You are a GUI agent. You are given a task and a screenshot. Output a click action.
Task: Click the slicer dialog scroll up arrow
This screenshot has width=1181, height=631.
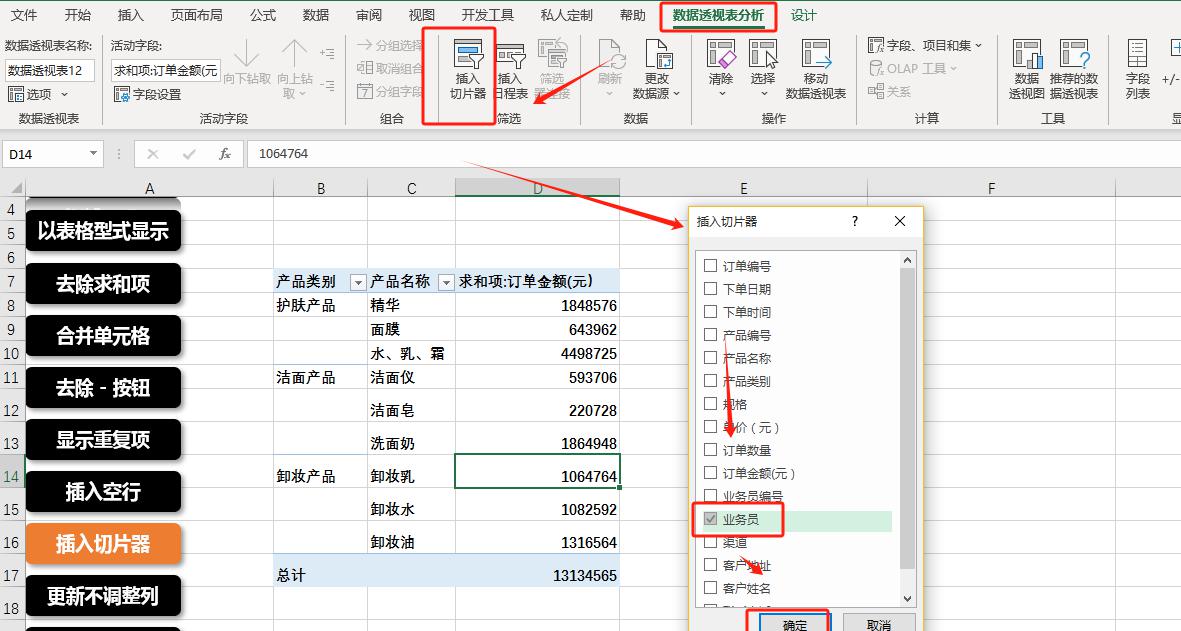click(908, 260)
